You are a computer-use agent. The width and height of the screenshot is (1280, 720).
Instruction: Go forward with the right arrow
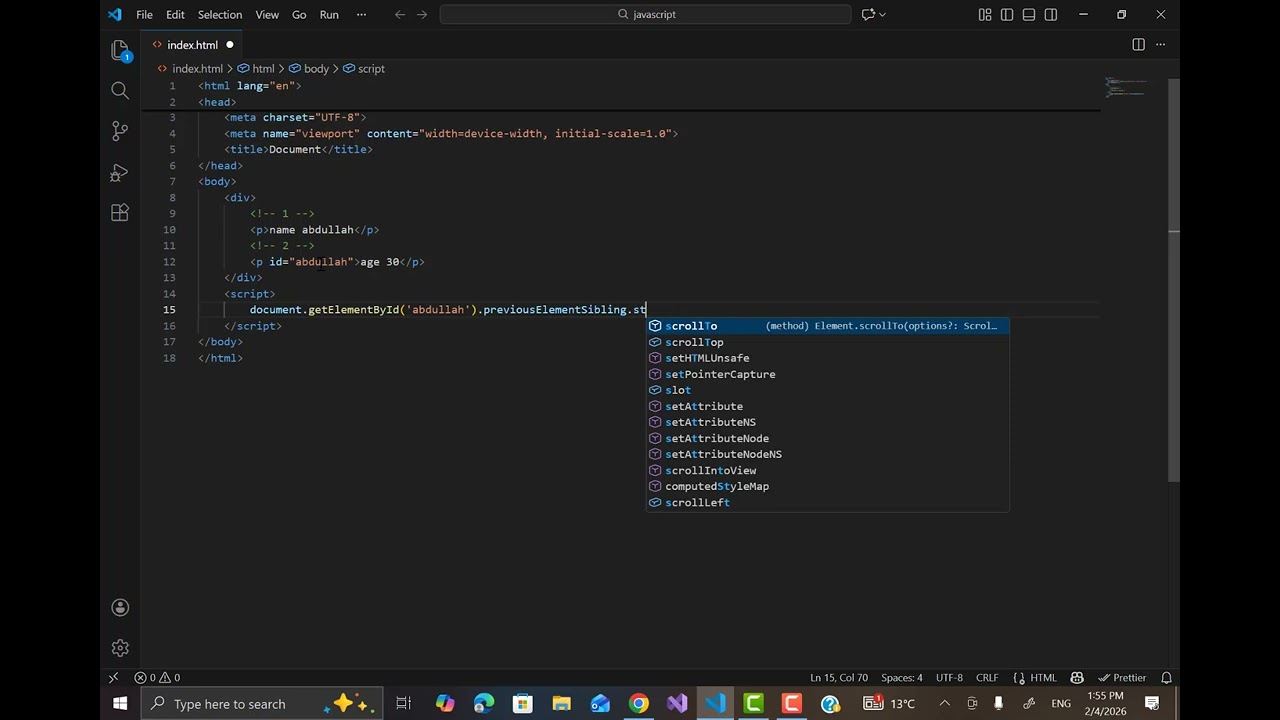pyautogui.click(x=424, y=14)
